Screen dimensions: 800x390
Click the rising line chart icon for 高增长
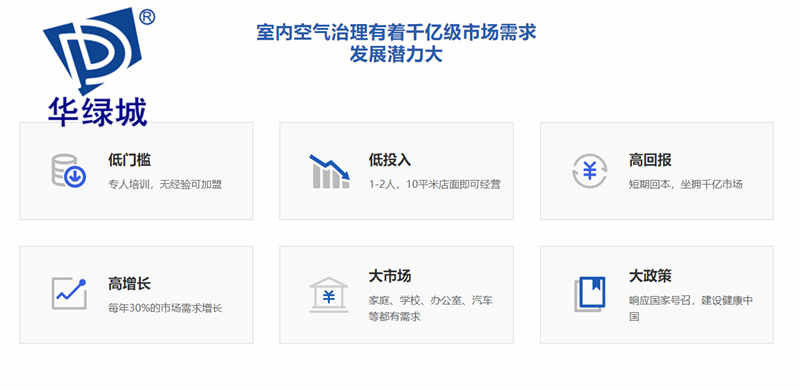[69, 294]
